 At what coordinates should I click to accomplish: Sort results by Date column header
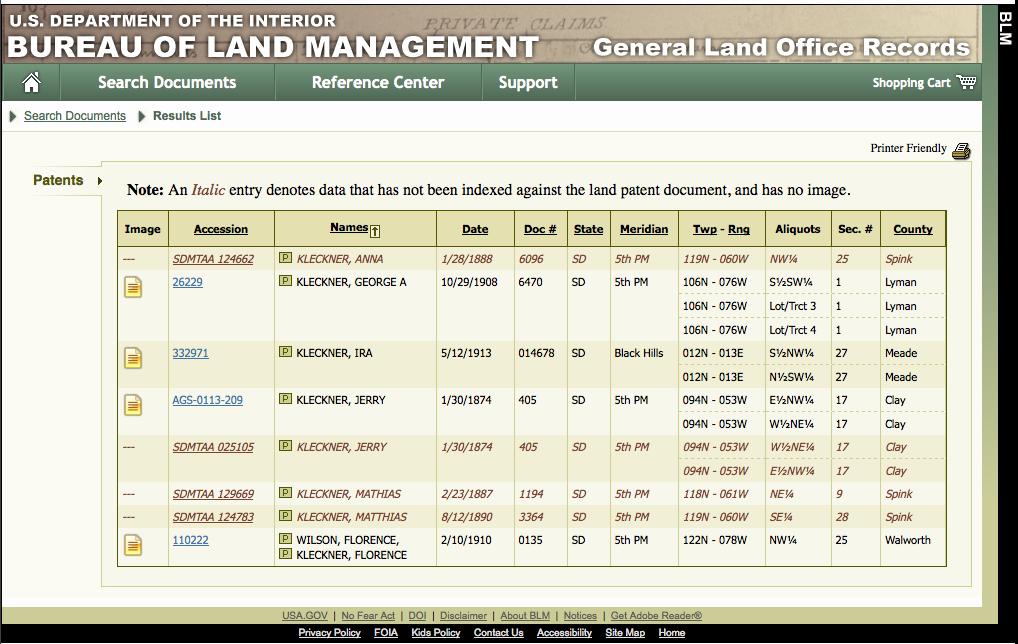pos(475,229)
